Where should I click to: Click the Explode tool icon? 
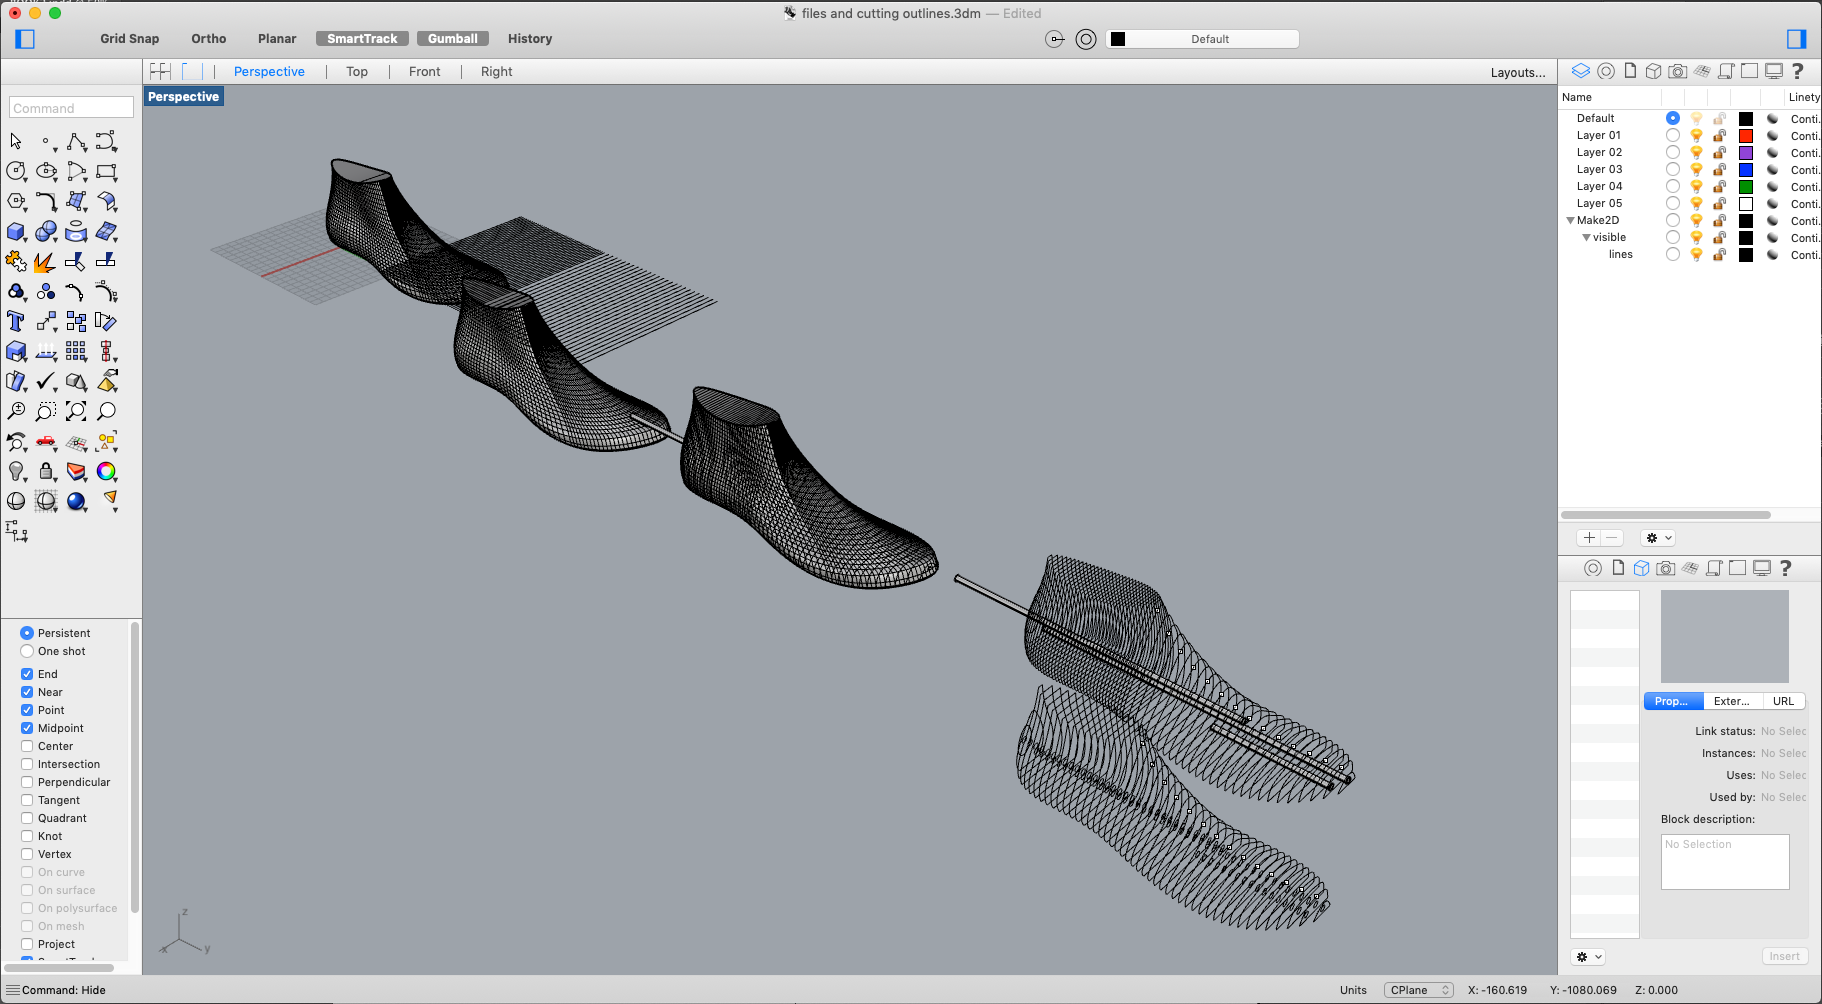click(x=45, y=262)
